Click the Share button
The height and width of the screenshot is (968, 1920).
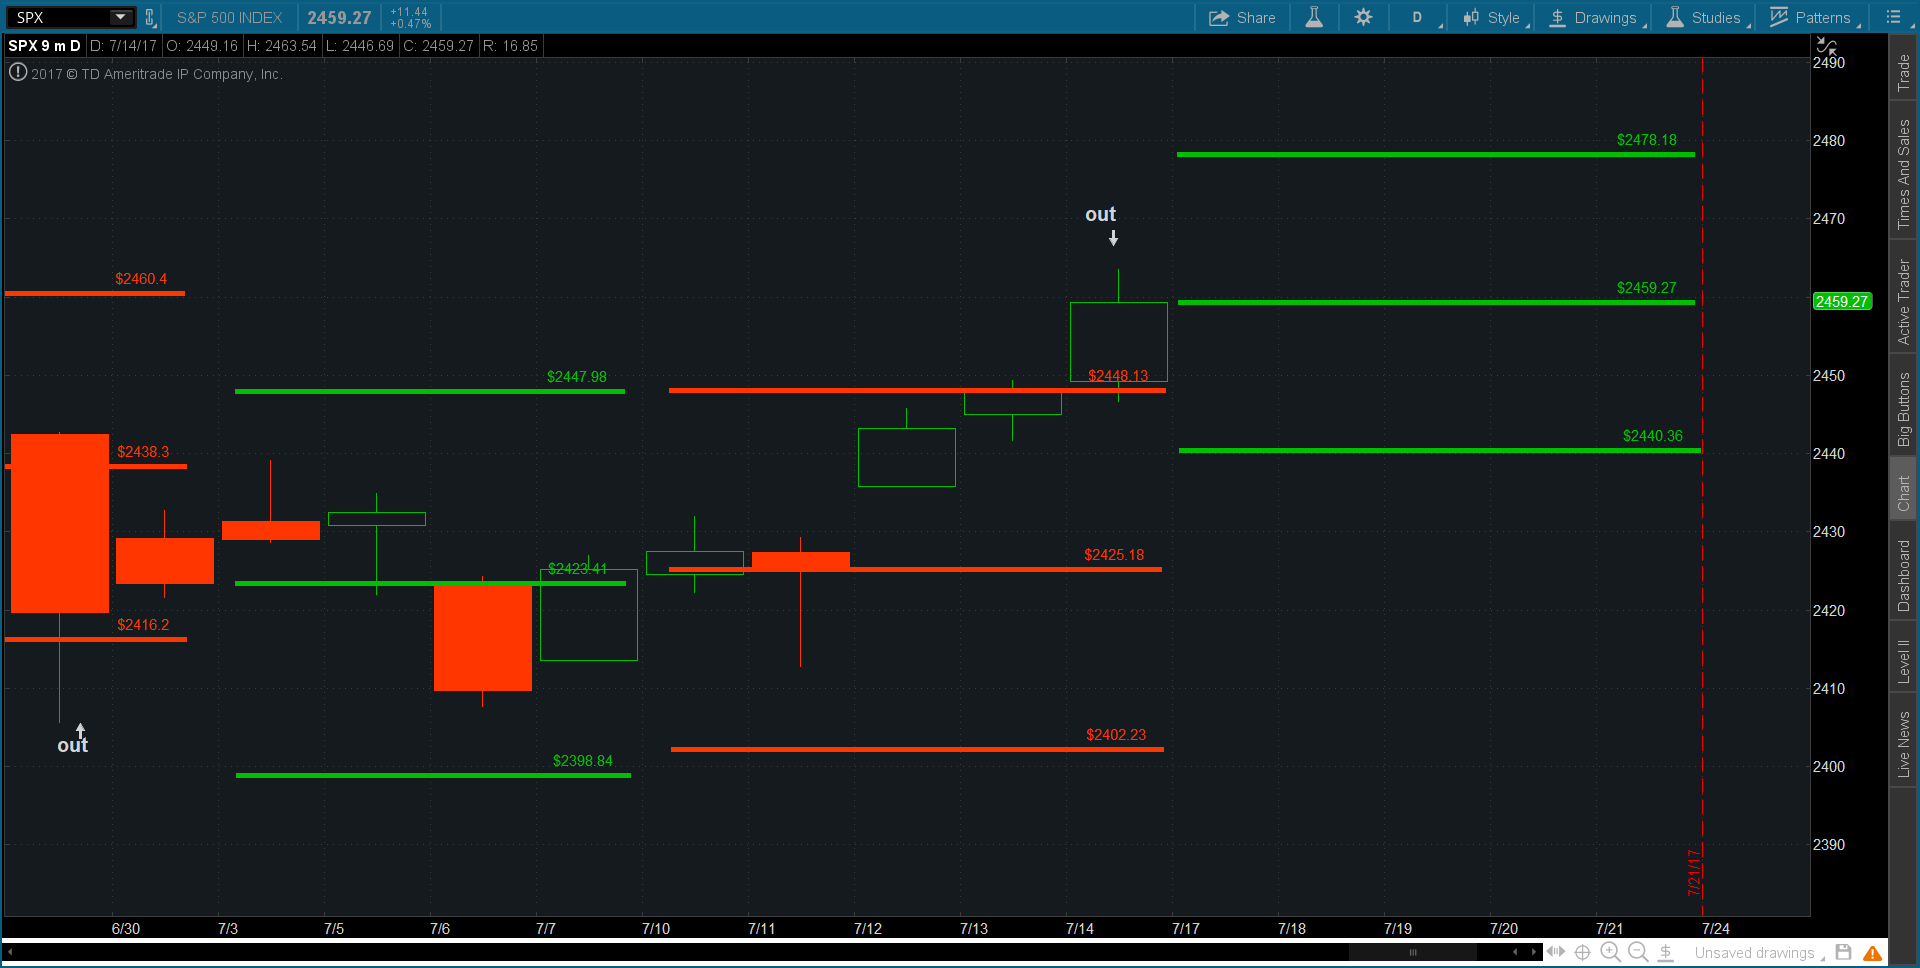(x=1242, y=17)
